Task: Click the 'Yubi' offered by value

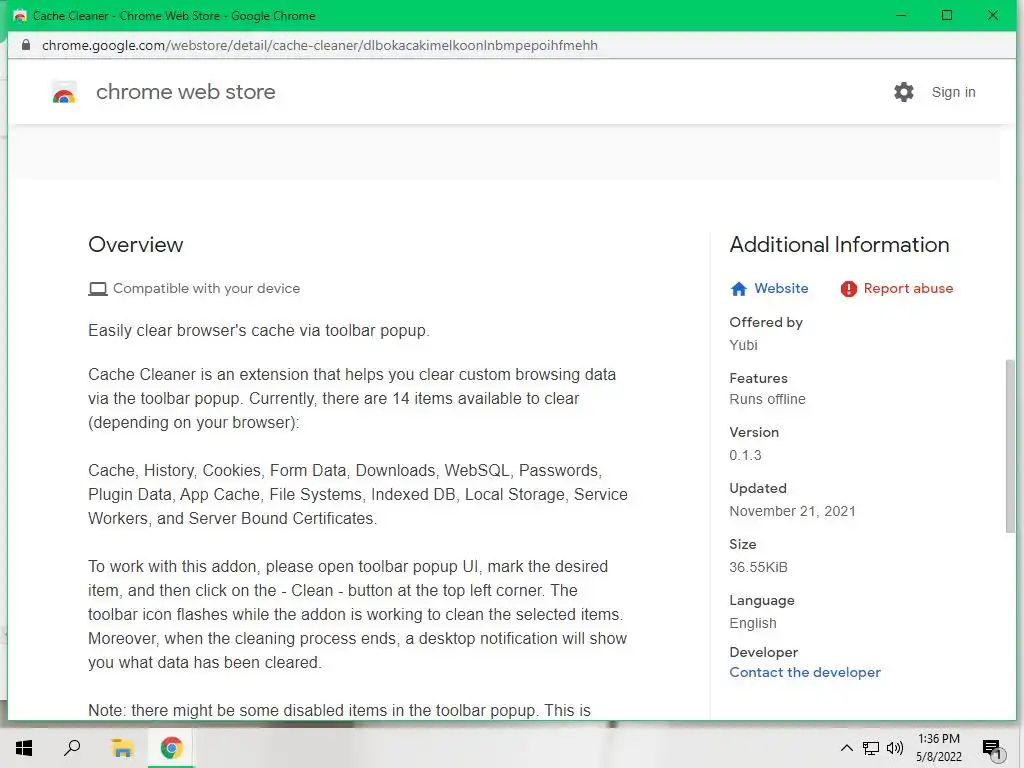Action: click(x=743, y=345)
